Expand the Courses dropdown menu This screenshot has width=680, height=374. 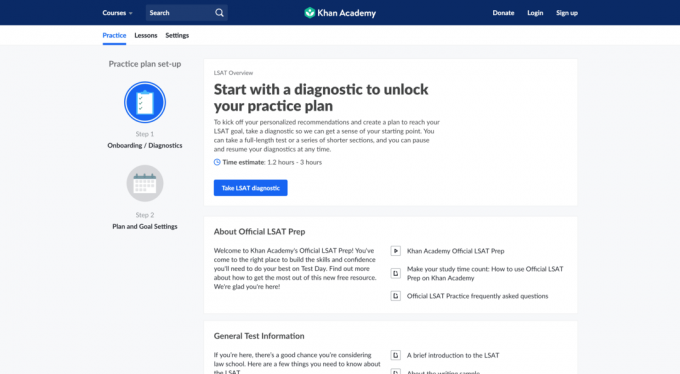pyautogui.click(x=118, y=13)
